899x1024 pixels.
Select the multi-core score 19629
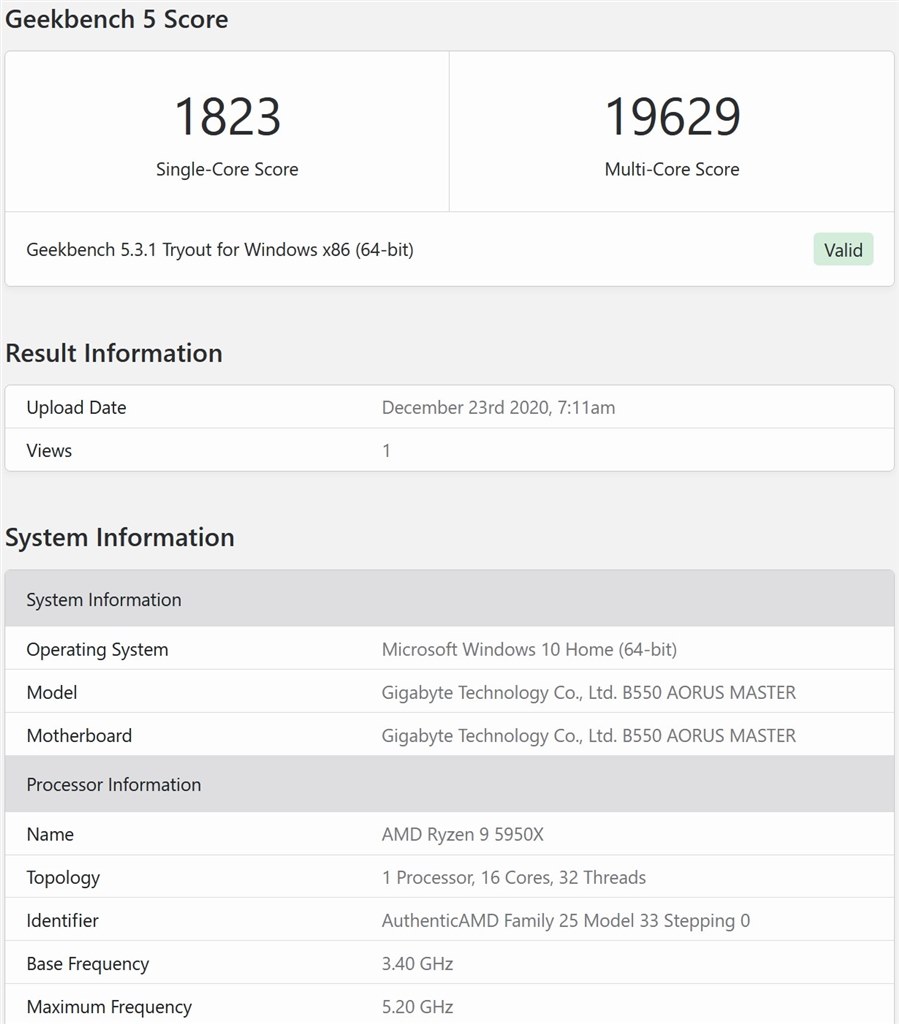point(672,117)
